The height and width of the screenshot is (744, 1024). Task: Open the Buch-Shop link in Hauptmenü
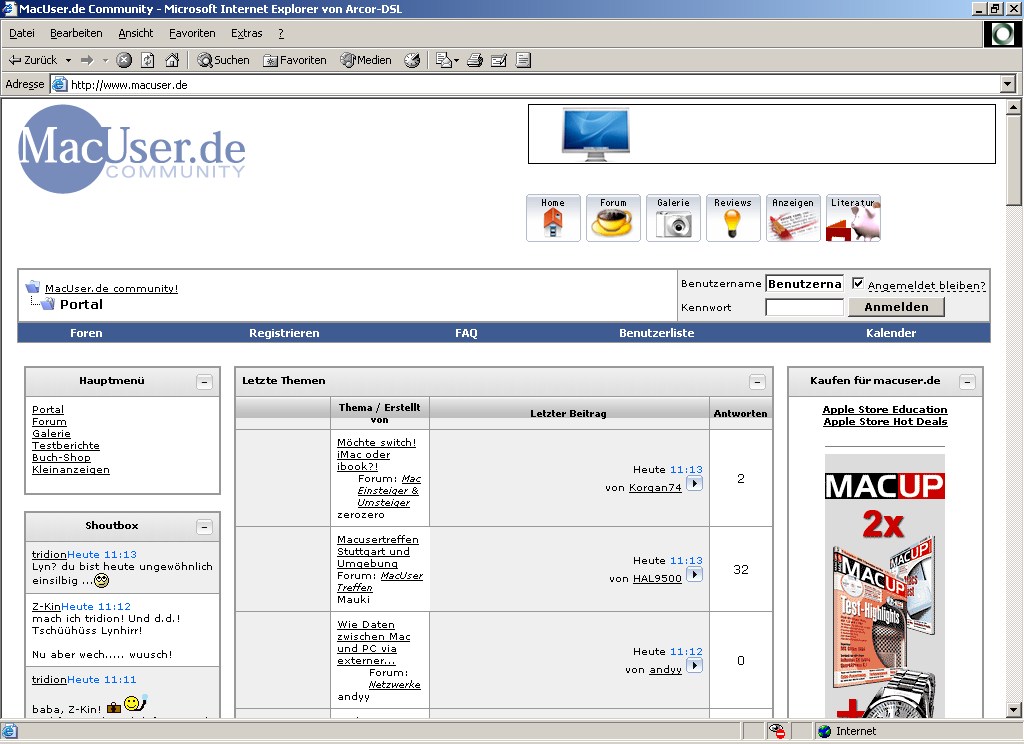pyautogui.click(x=61, y=457)
